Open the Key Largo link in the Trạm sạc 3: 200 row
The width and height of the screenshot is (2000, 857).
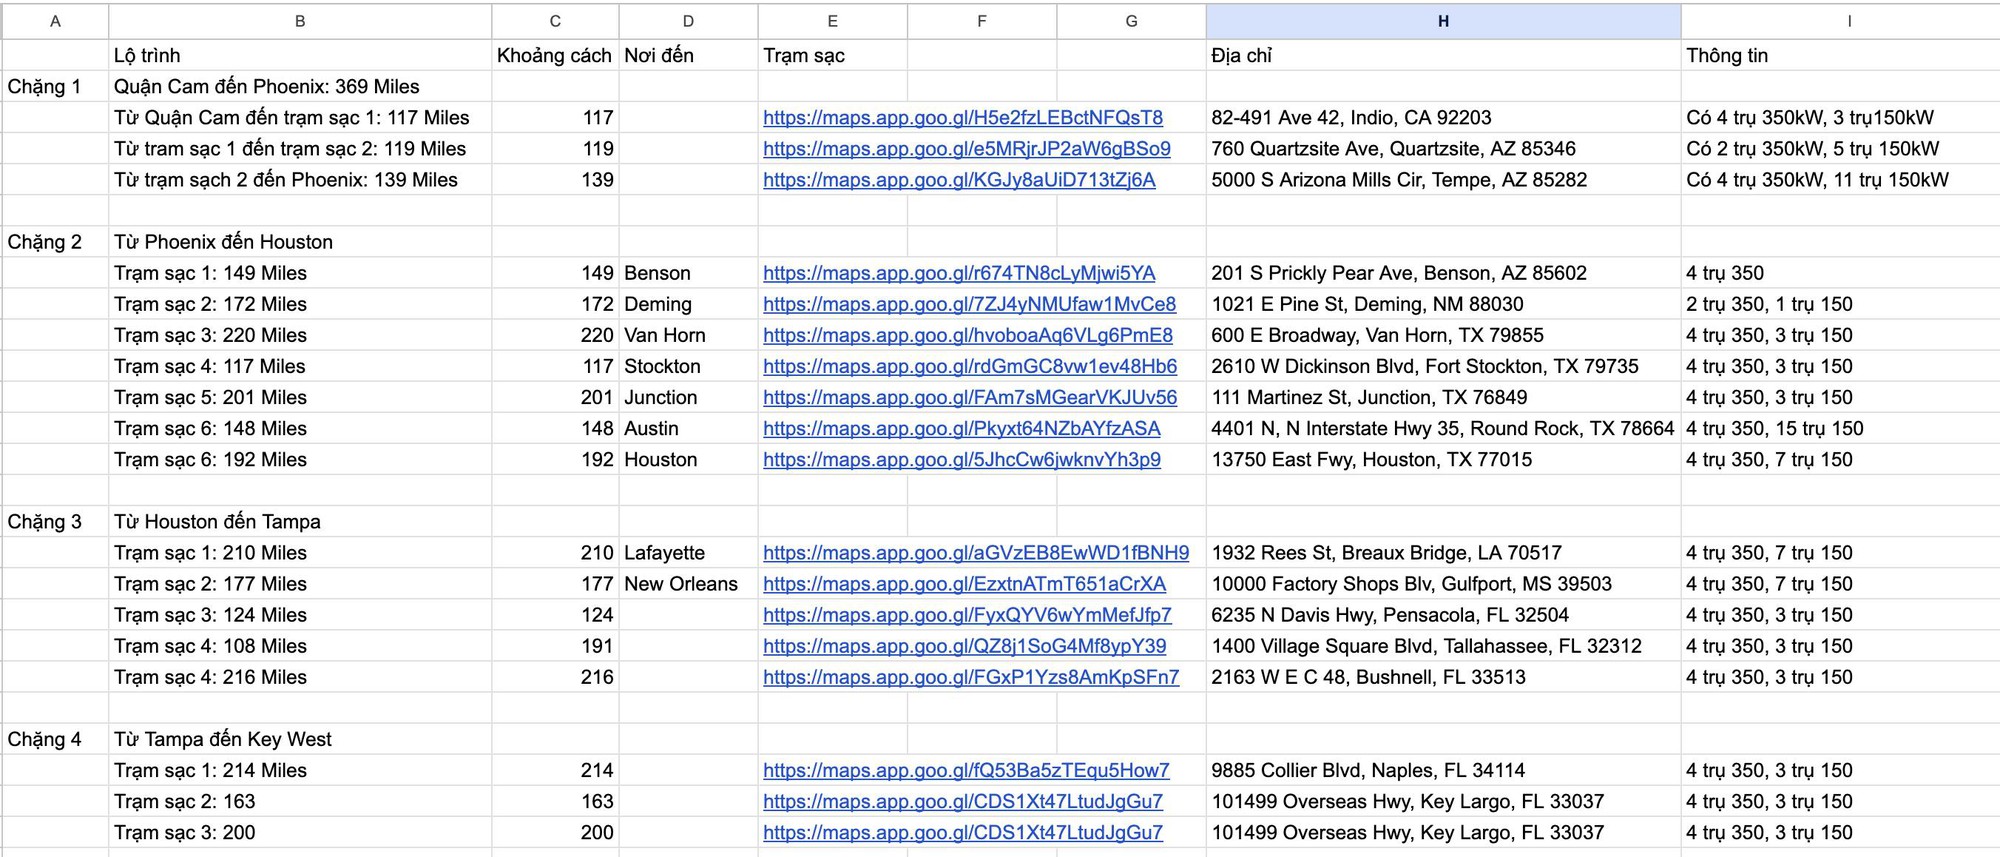(x=963, y=832)
